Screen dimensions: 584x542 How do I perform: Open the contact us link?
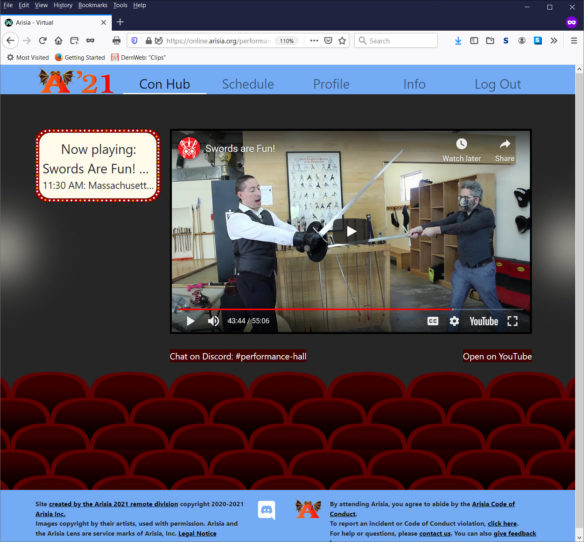click(435, 533)
